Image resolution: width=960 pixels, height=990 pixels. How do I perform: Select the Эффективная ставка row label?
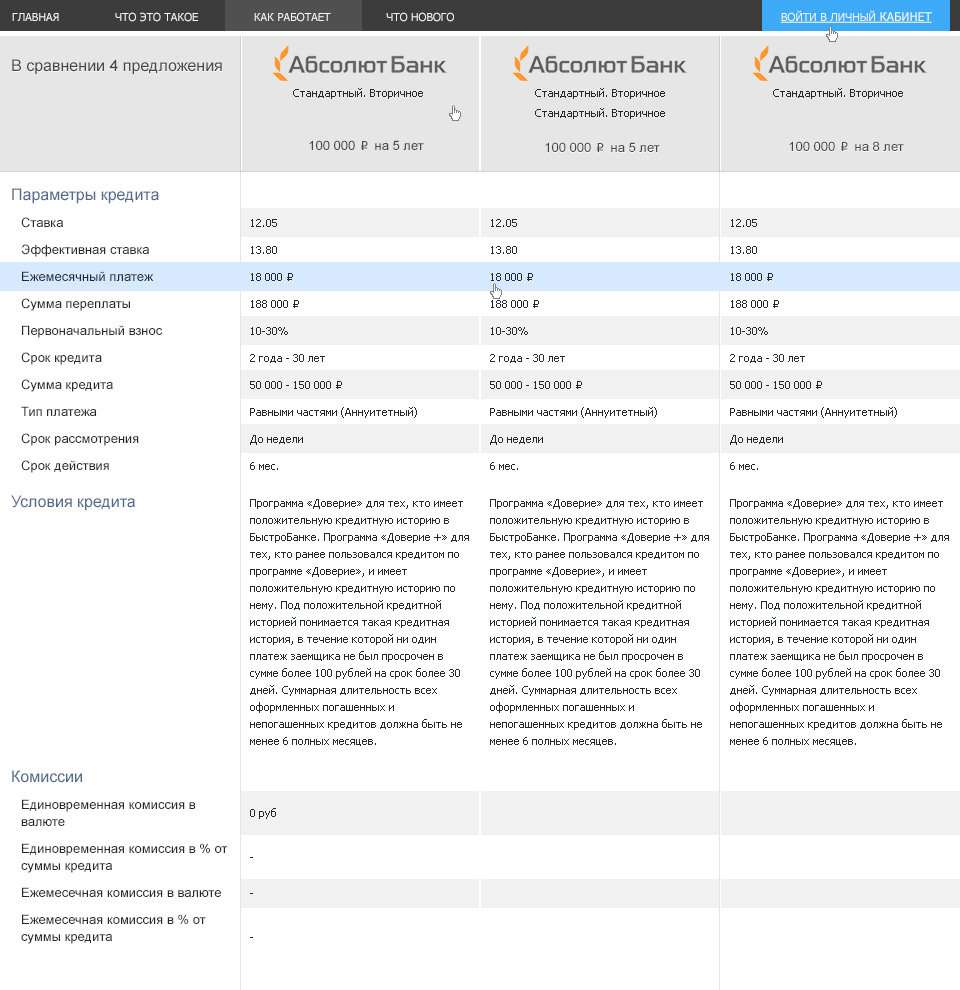85,250
